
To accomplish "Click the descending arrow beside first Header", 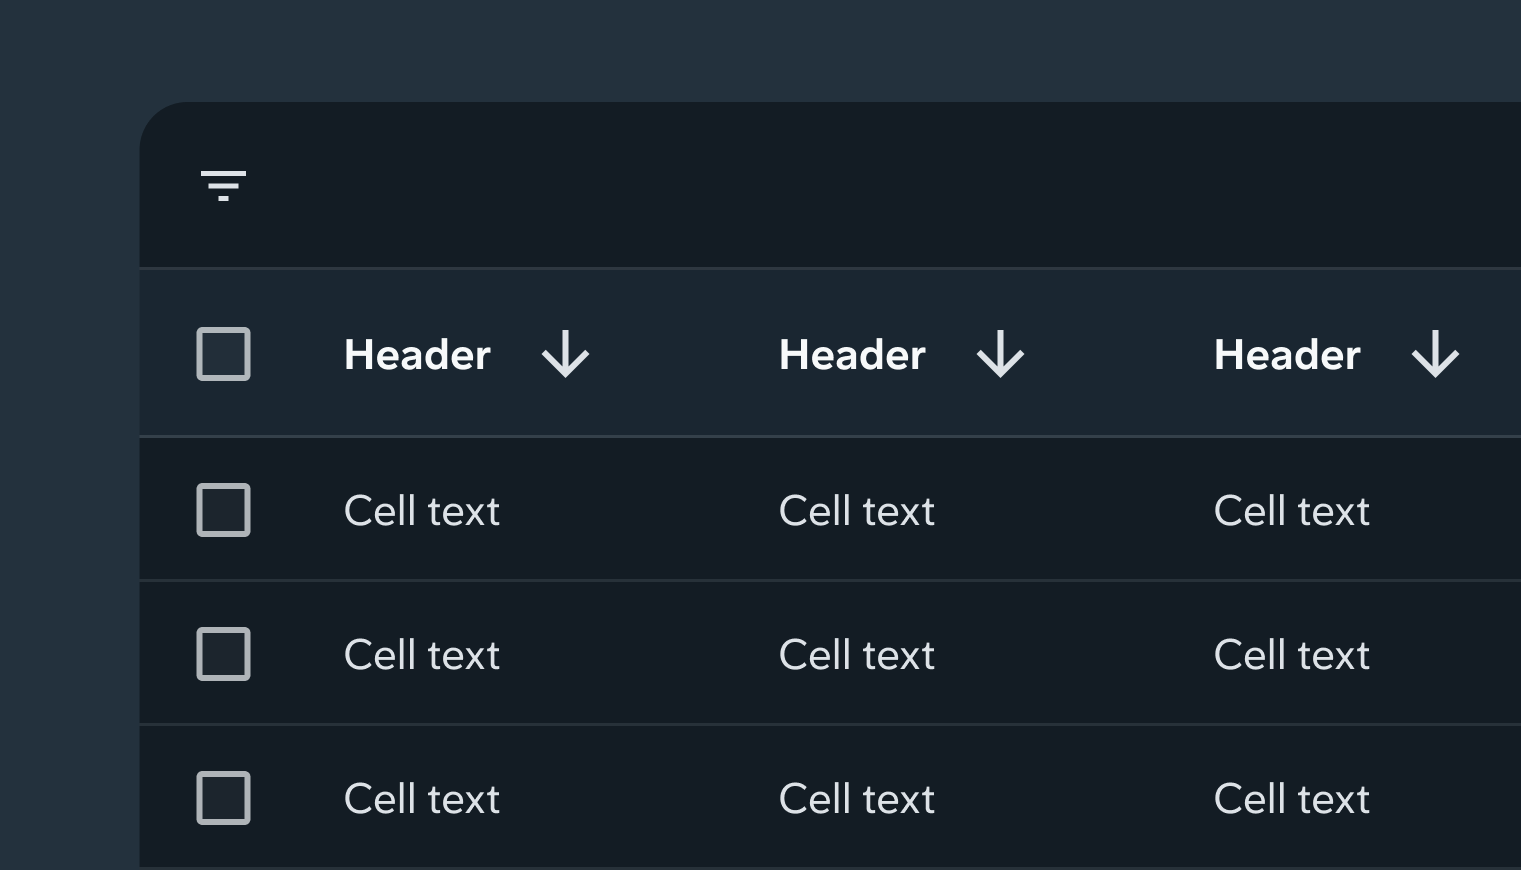I will [x=566, y=354].
